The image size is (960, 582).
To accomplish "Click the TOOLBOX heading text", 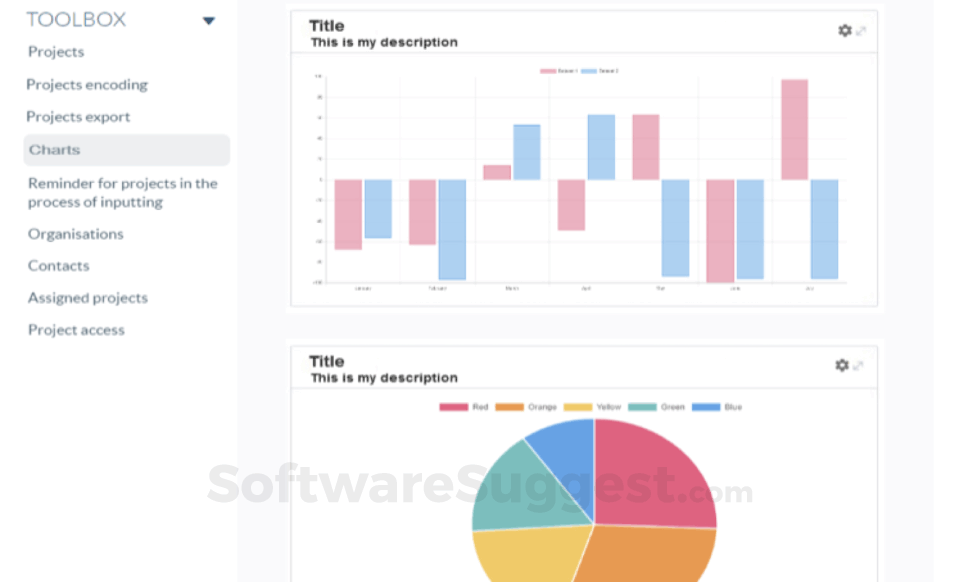I will 76,20.
